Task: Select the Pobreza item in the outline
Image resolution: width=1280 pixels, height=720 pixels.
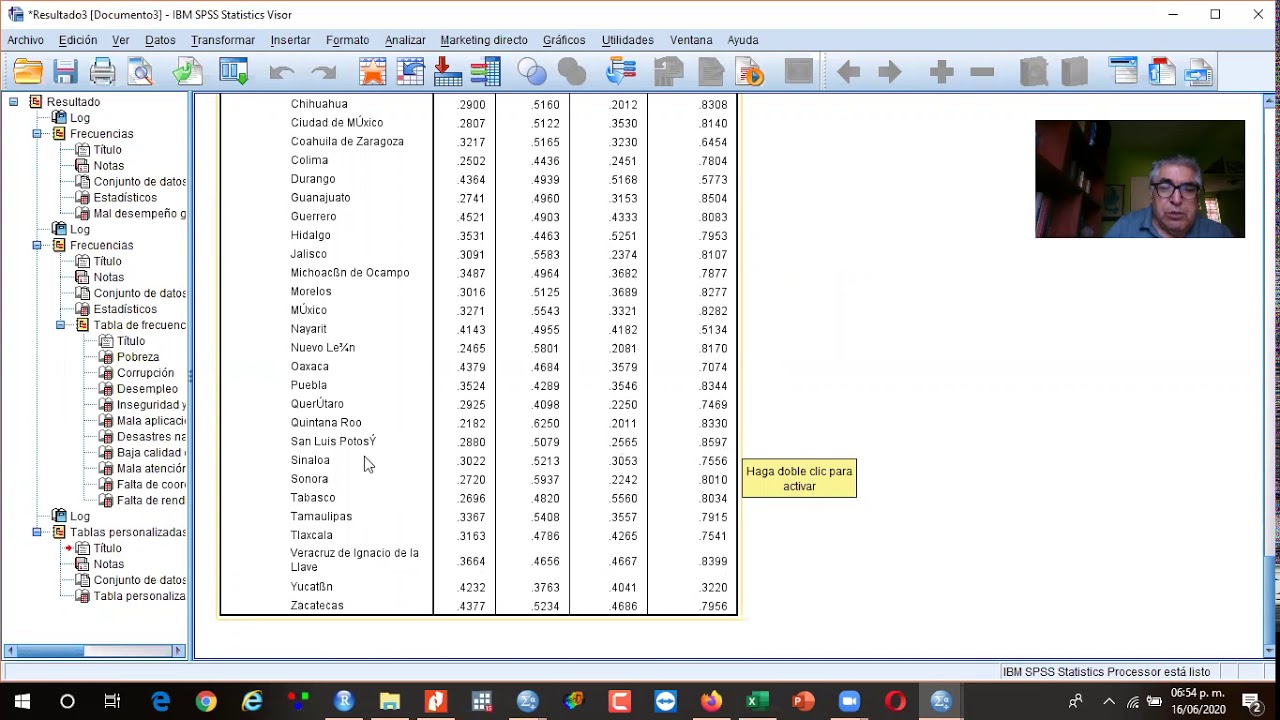Action: (138, 357)
